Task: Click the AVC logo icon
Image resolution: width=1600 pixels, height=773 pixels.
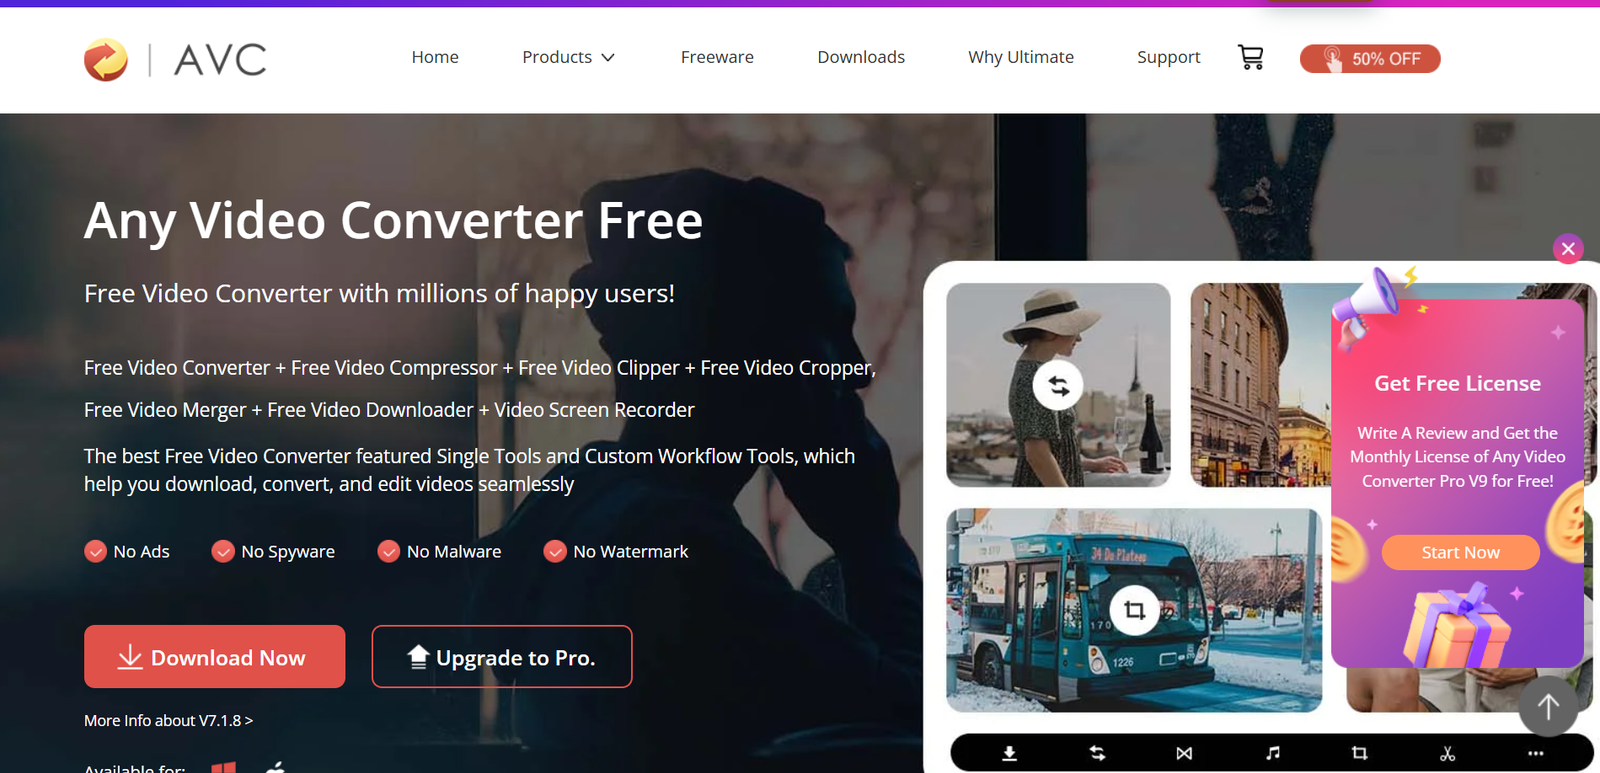Action: click(106, 60)
